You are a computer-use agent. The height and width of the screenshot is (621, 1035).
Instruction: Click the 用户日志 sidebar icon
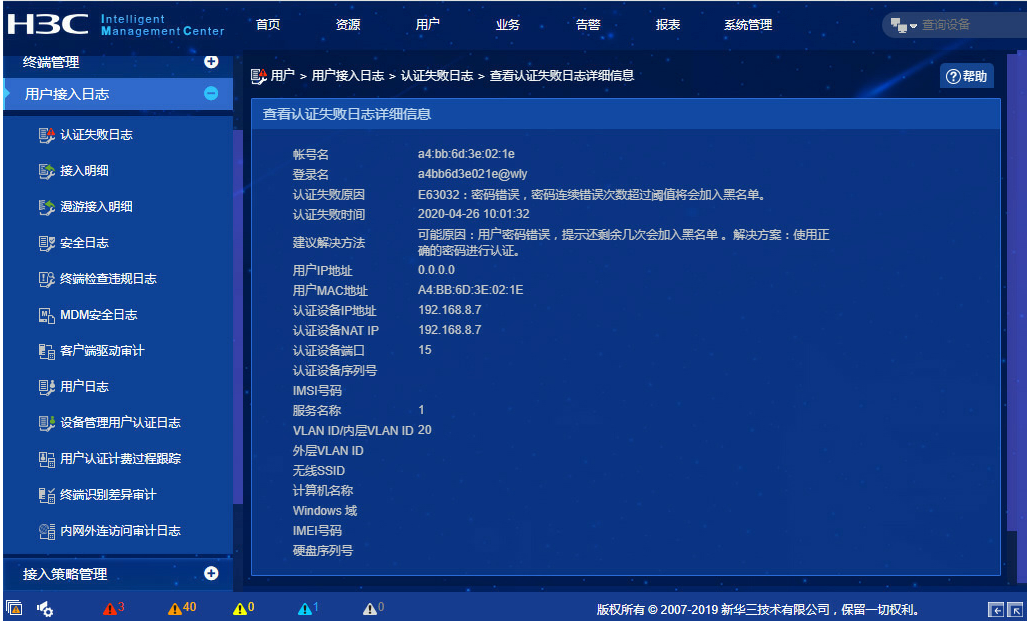46,387
